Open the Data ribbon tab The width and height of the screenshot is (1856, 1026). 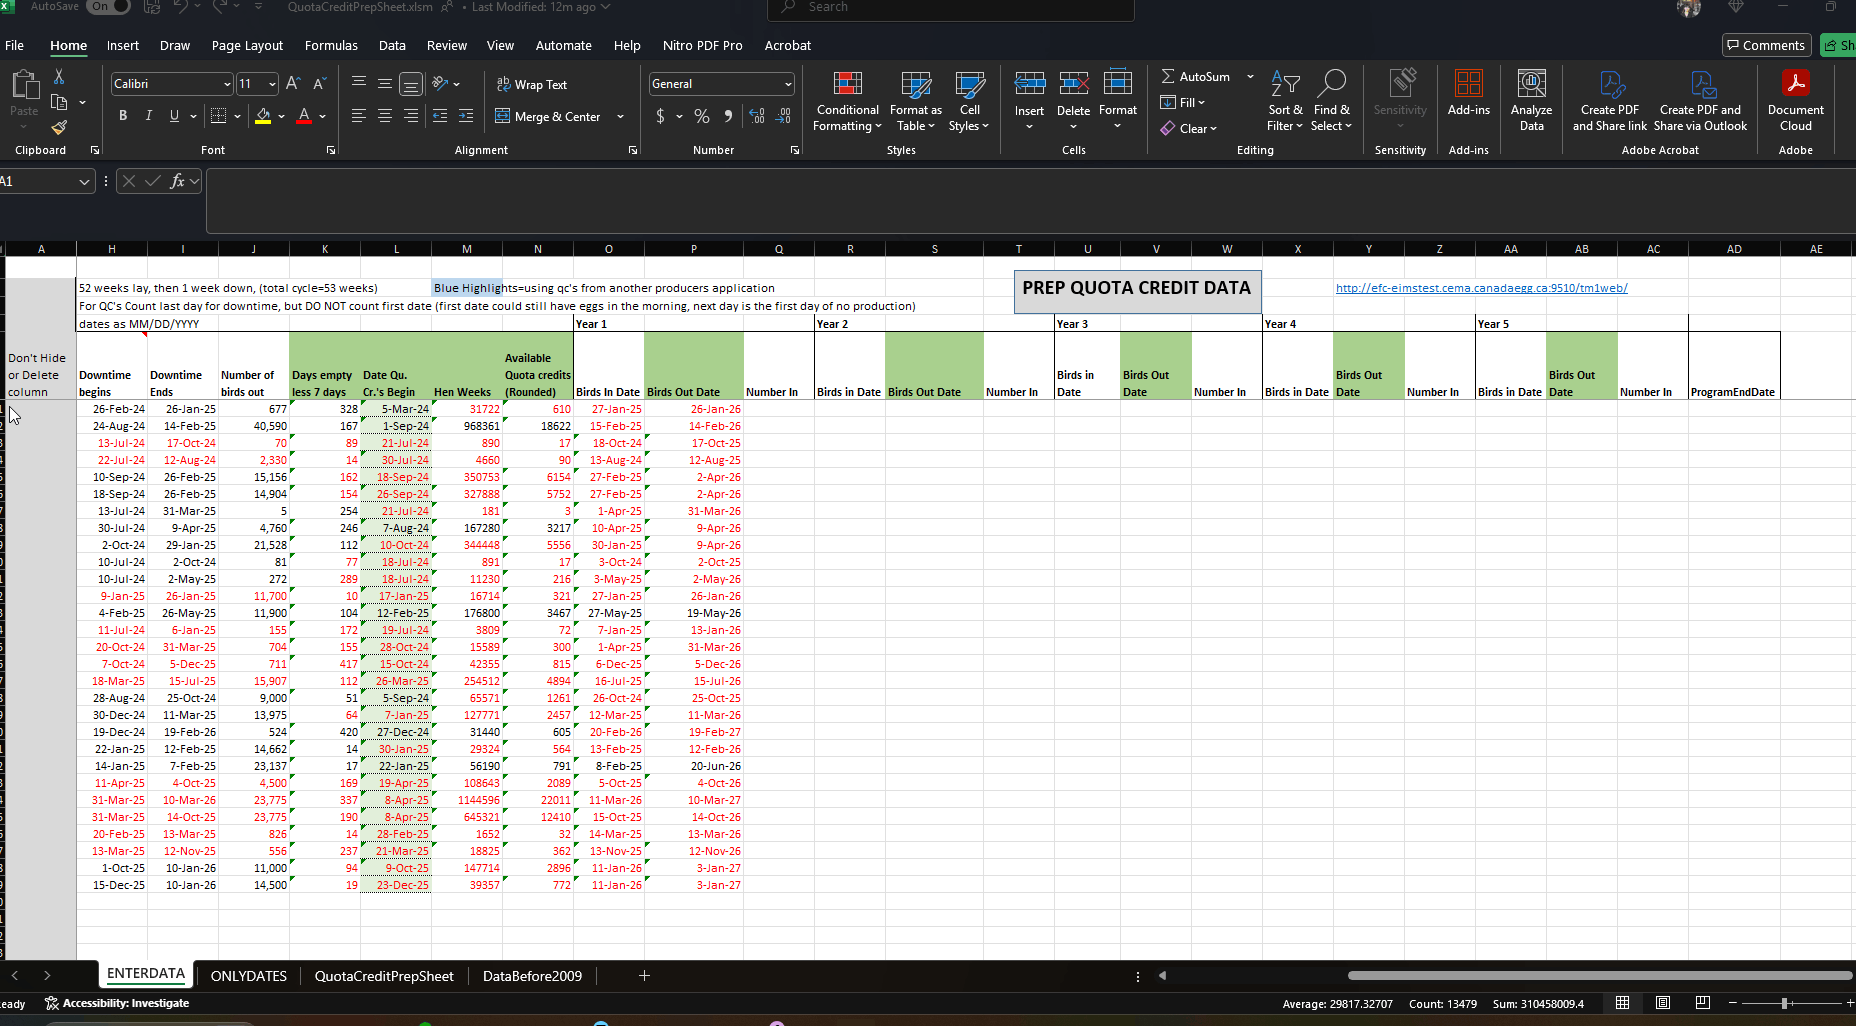coord(392,45)
